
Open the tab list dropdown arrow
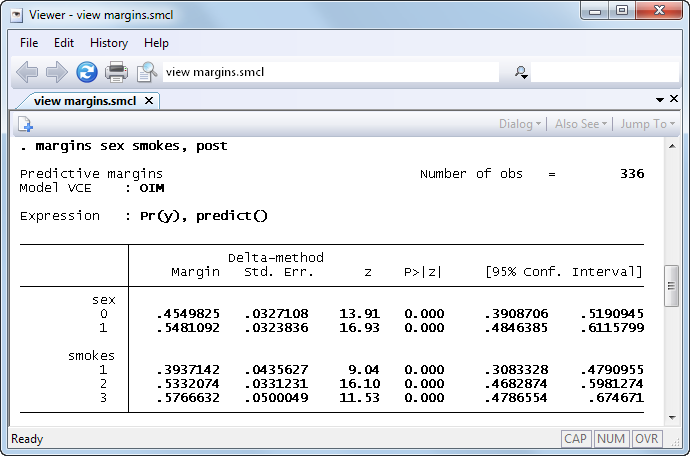click(660, 100)
